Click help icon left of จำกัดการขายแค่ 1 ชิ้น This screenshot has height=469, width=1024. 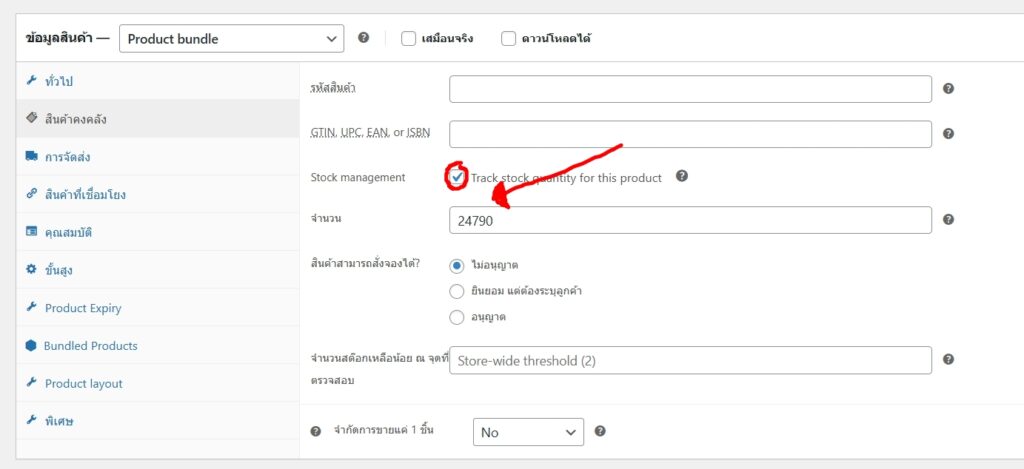pyautogui.click(x=316, y=432)
